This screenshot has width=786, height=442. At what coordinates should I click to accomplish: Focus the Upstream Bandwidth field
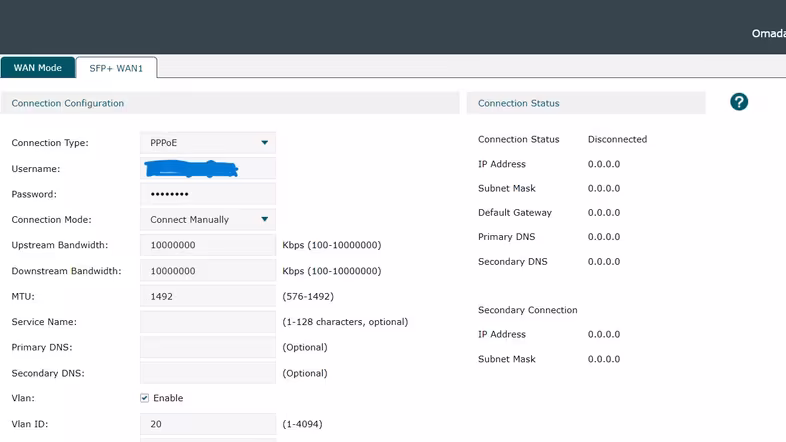pos(208,245)
